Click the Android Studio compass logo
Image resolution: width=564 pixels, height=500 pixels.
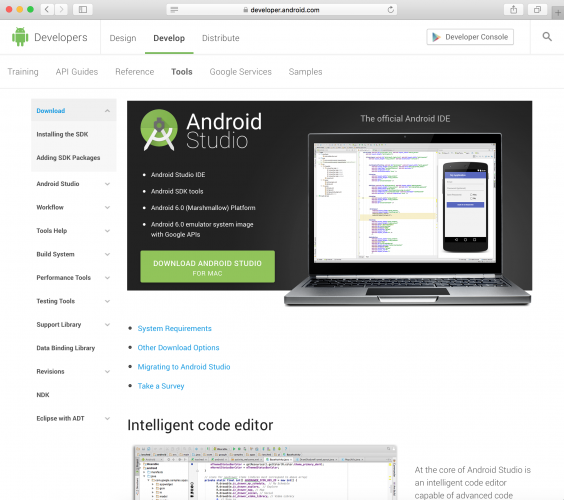[159, 130]
